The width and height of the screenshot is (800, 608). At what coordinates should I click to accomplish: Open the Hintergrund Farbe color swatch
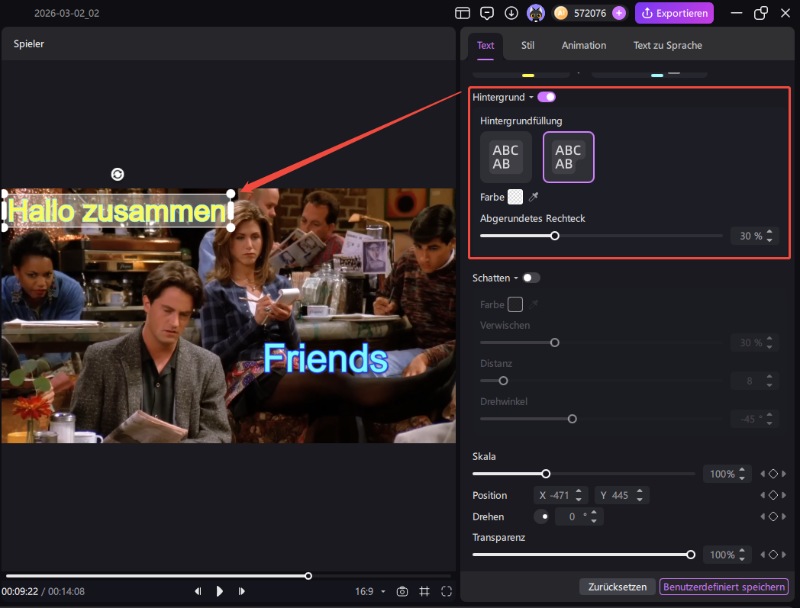(515, 197)
